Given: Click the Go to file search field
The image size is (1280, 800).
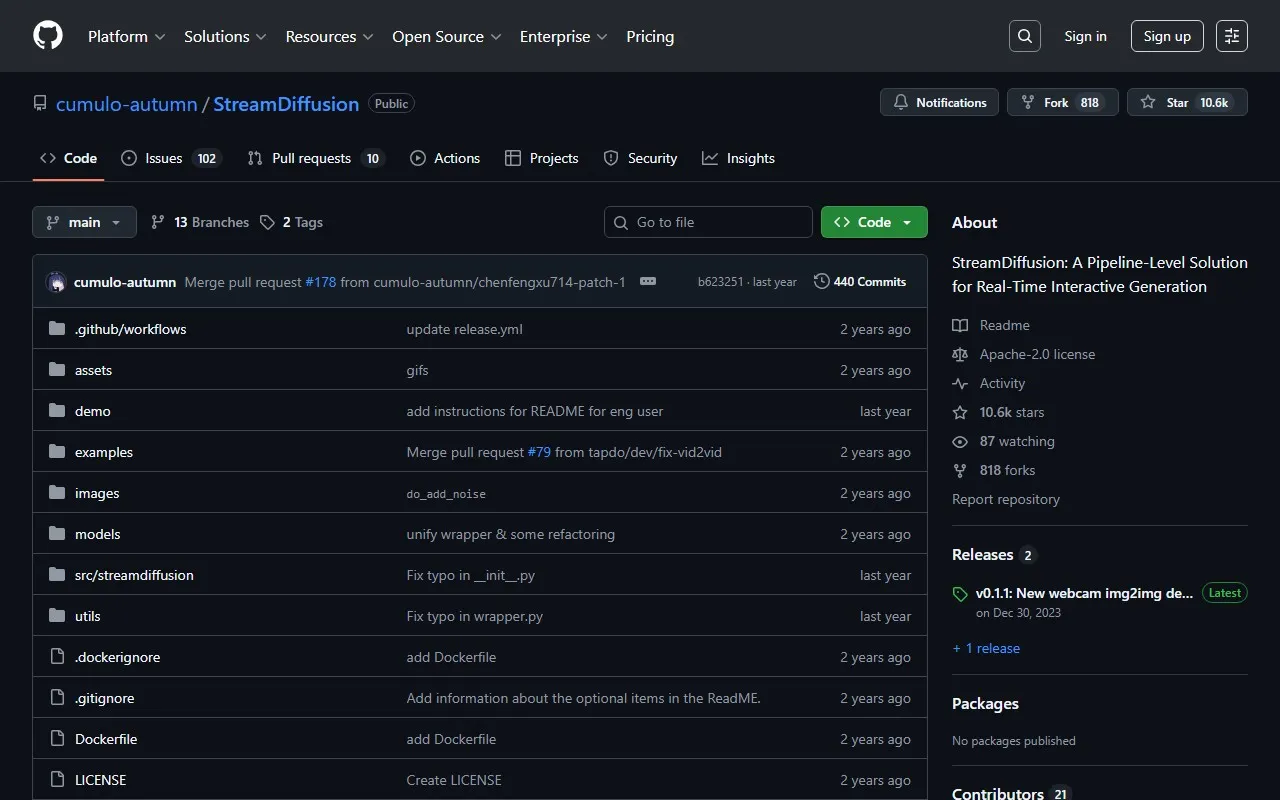Looking at the screenshot, I should 708,222.
